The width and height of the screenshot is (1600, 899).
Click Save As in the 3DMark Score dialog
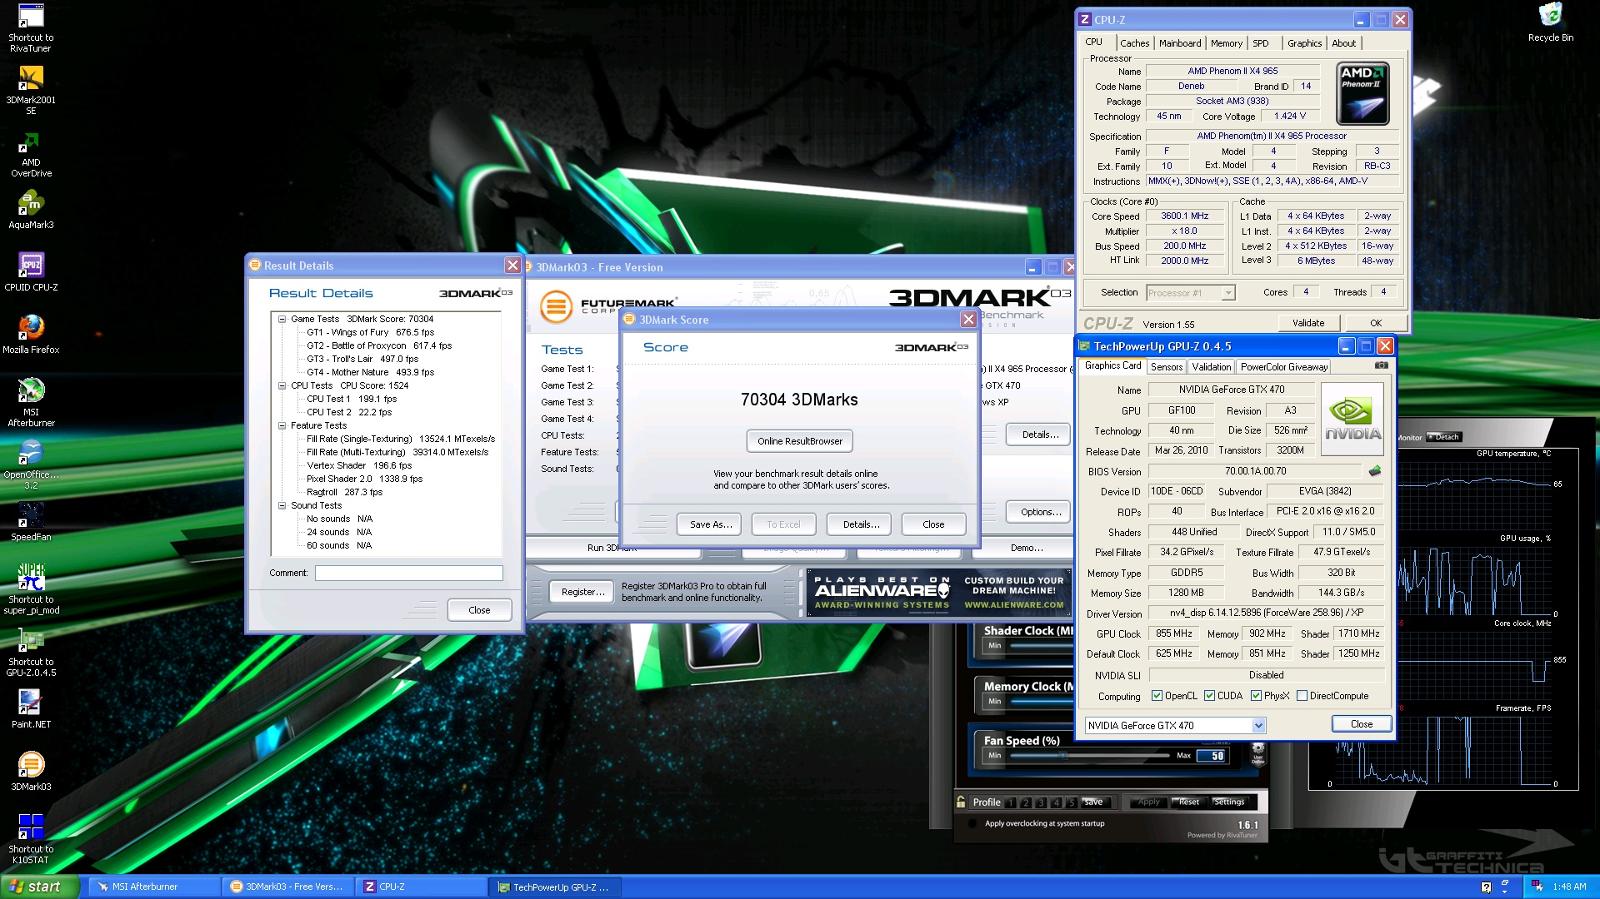click(x=710, y=524)
